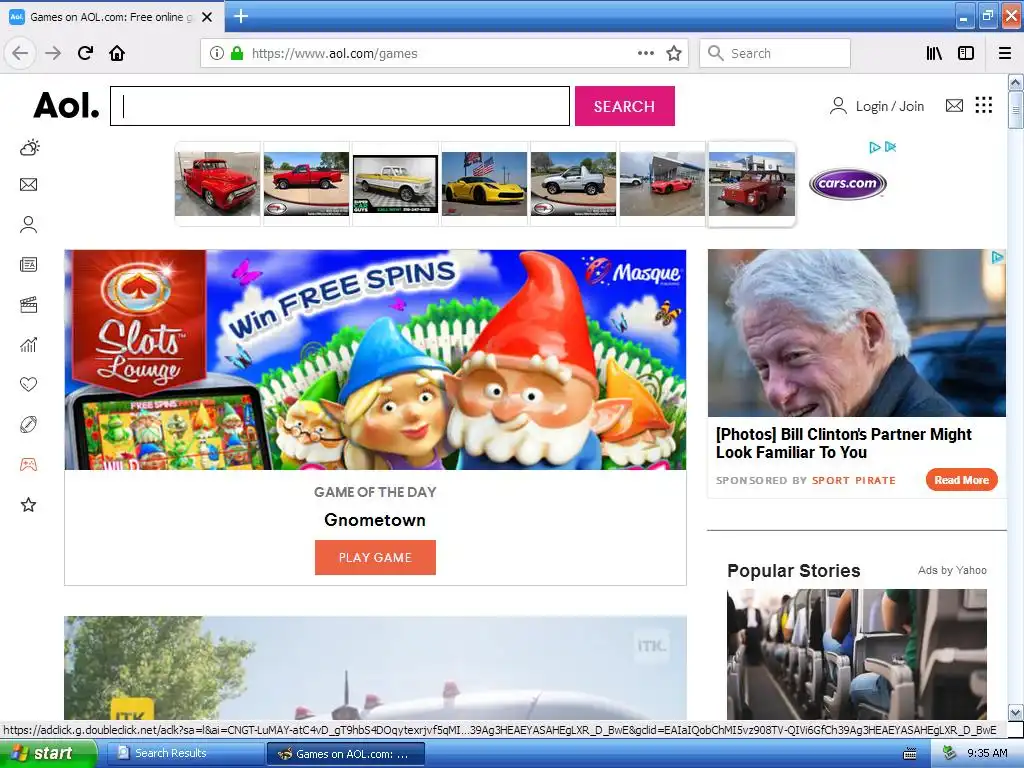Go to browser home page
Viewport: 1024px width, 768px height.
(117, 53)
